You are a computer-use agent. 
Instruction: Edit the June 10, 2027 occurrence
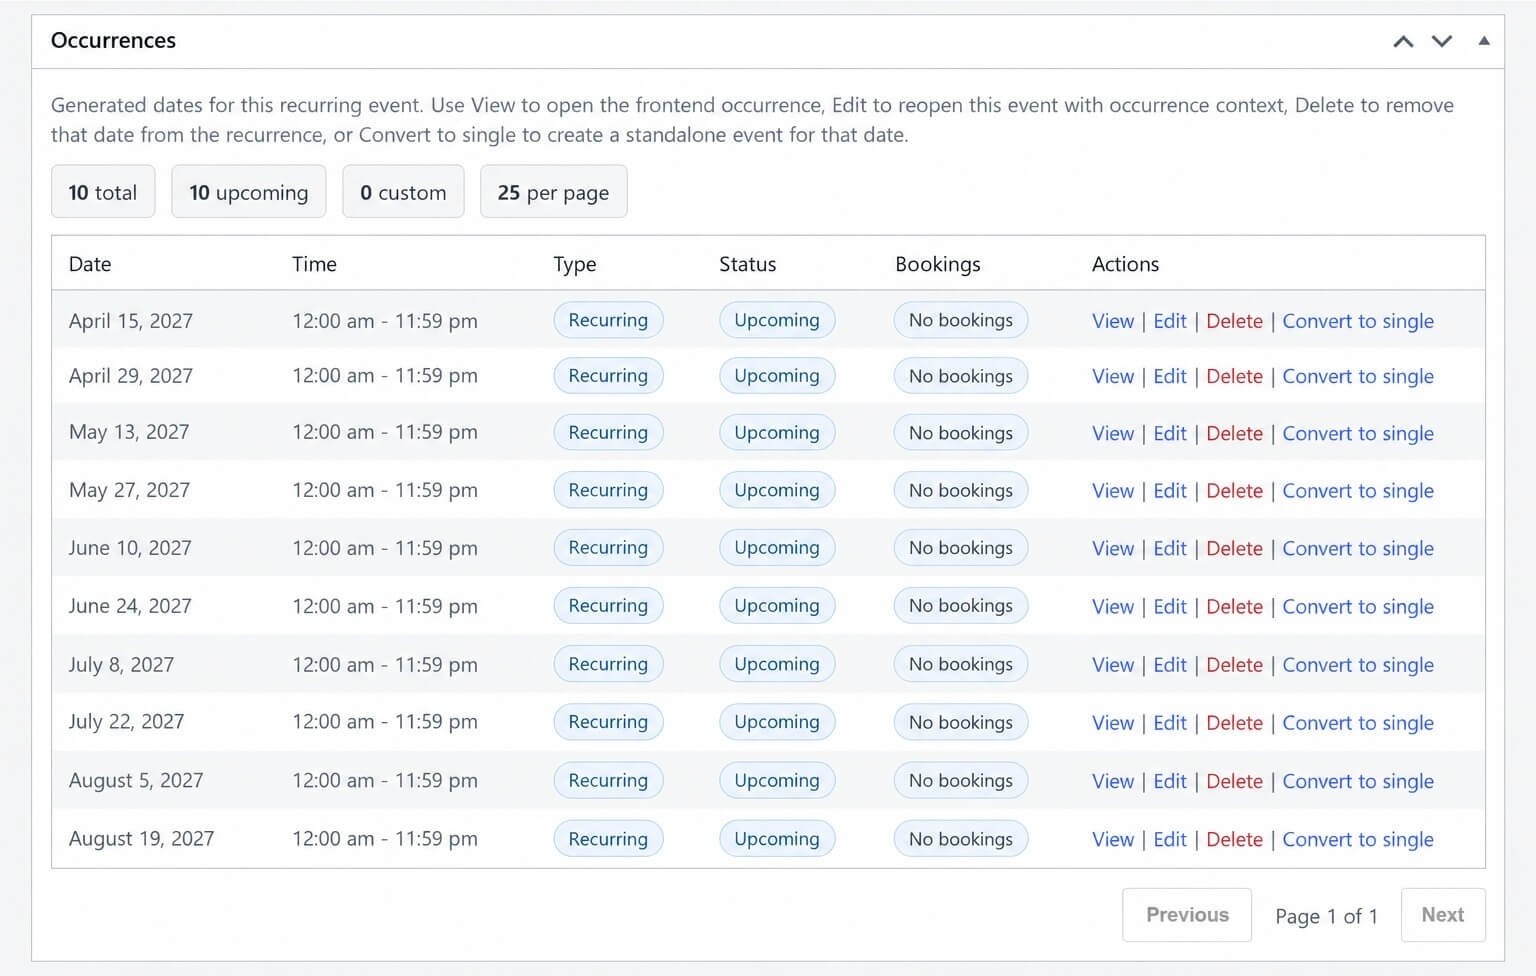(1170, 548)
